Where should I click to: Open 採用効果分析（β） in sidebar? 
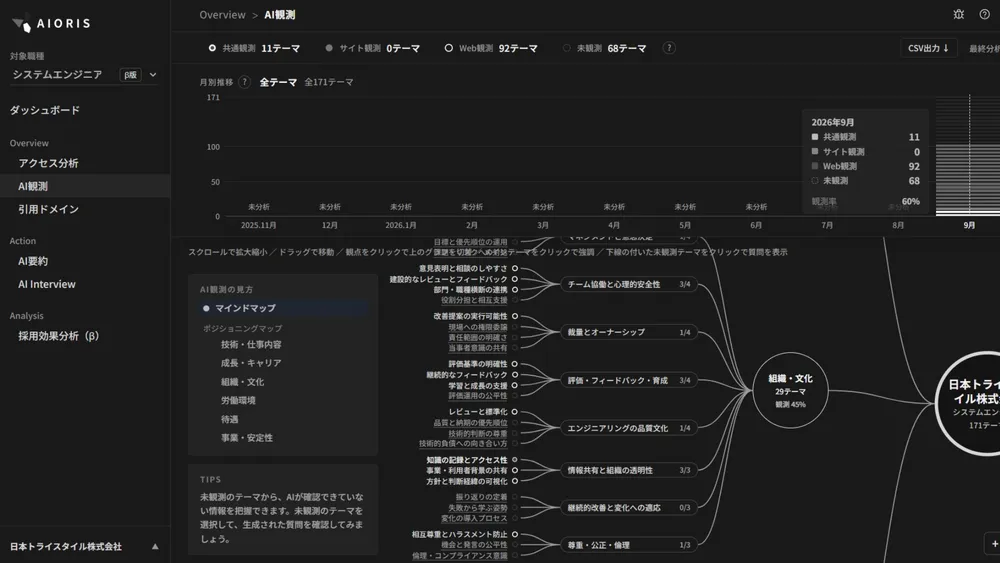tap(59, 336)
